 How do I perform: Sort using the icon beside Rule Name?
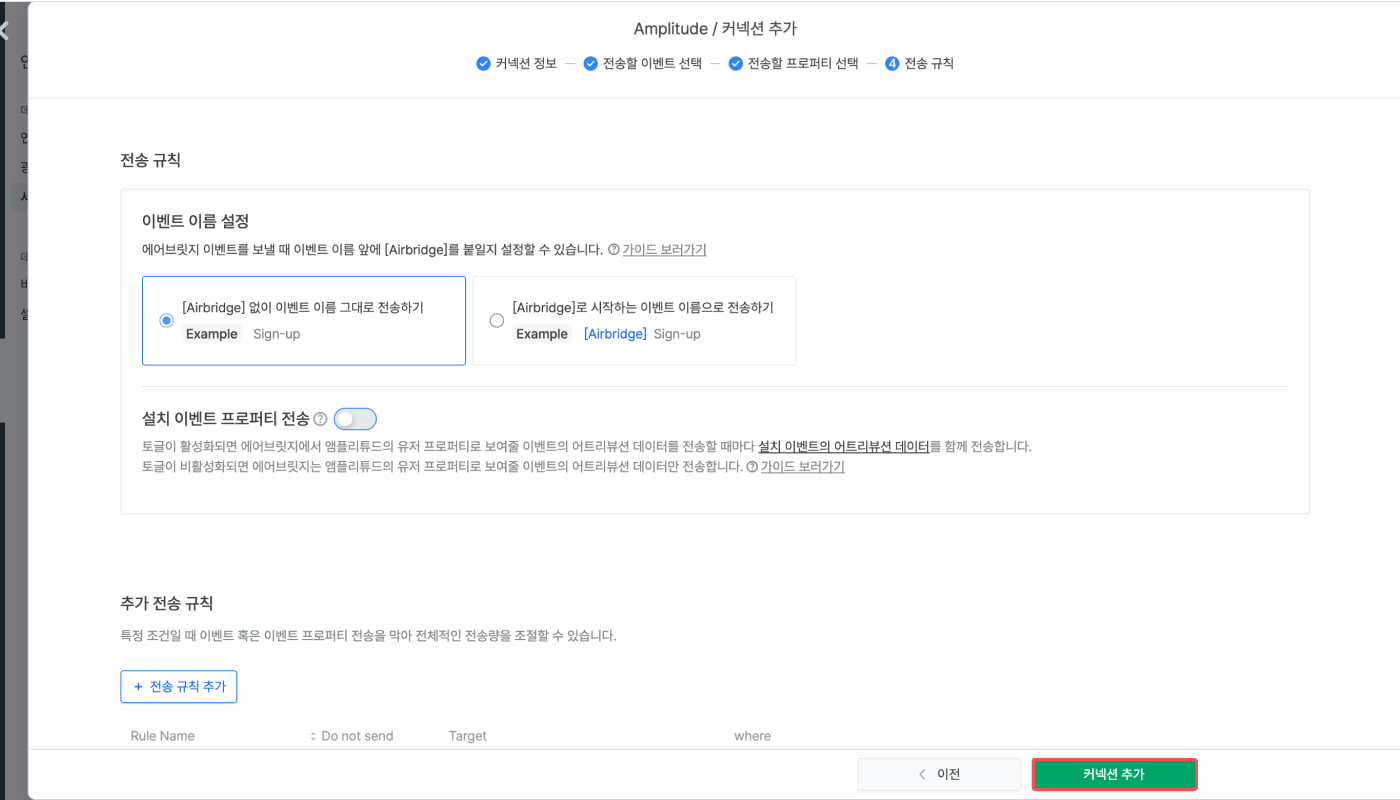click(313, 737)
